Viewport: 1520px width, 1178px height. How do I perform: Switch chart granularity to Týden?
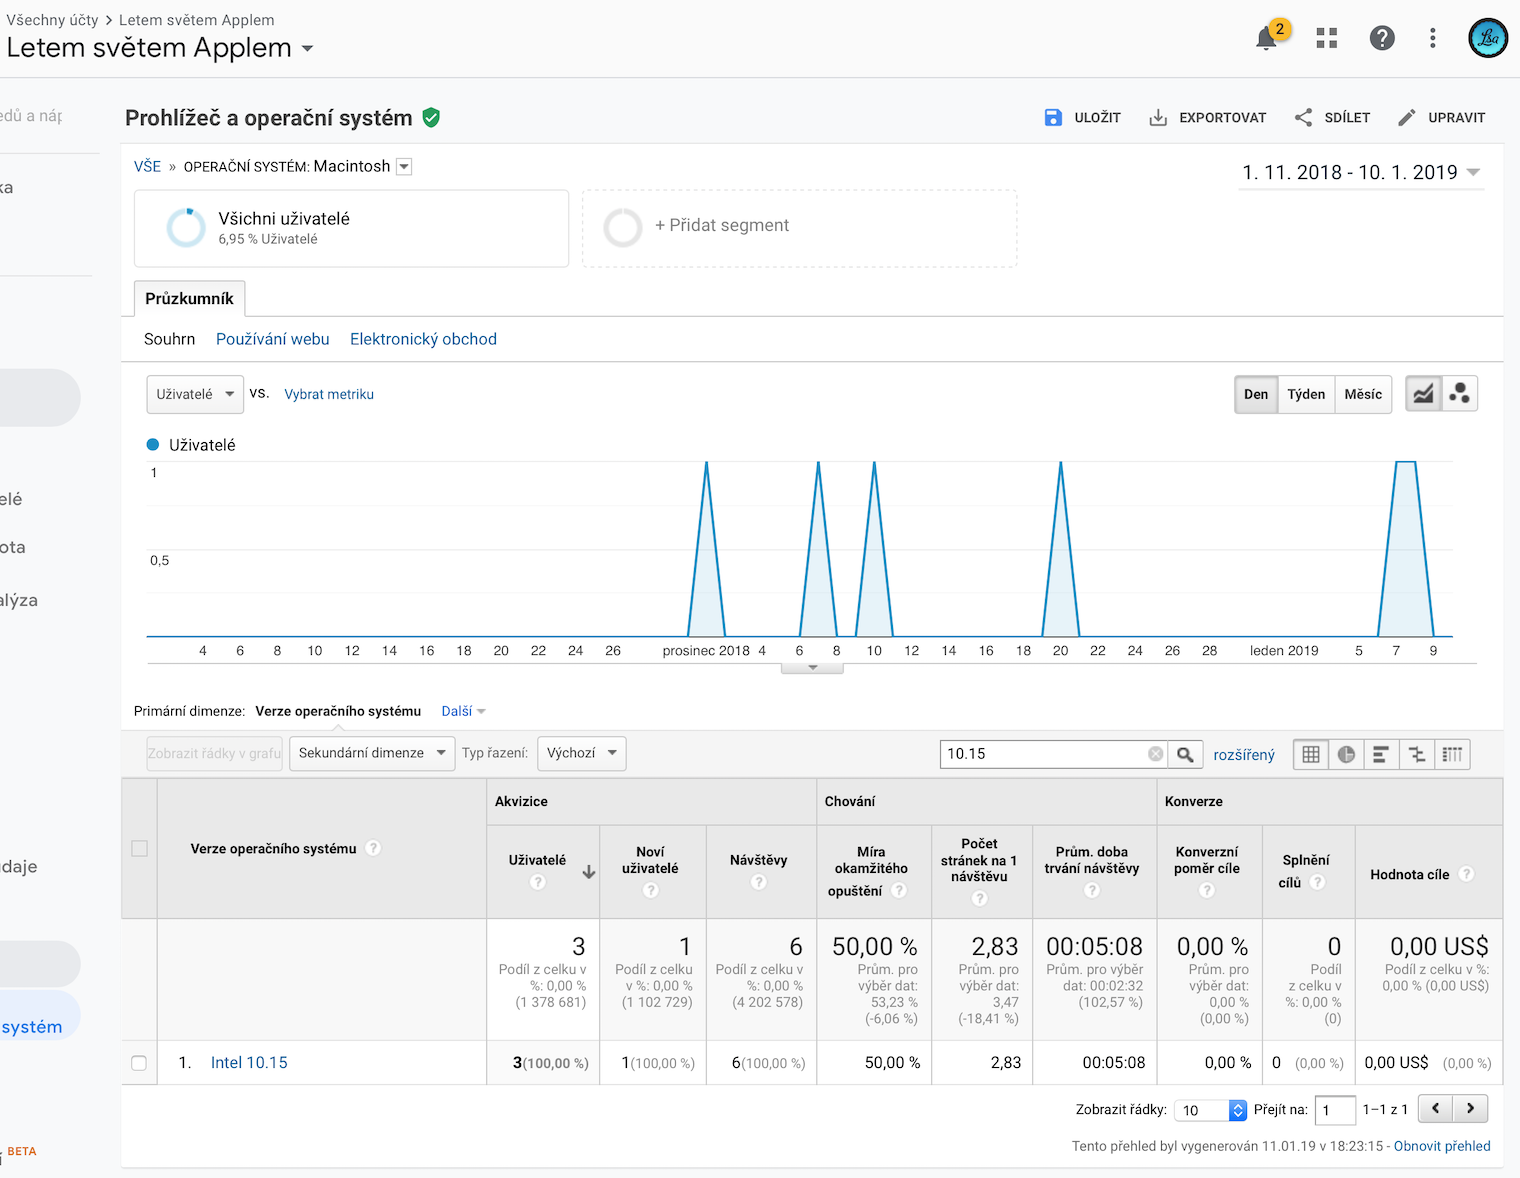(x=1305, y=394)
